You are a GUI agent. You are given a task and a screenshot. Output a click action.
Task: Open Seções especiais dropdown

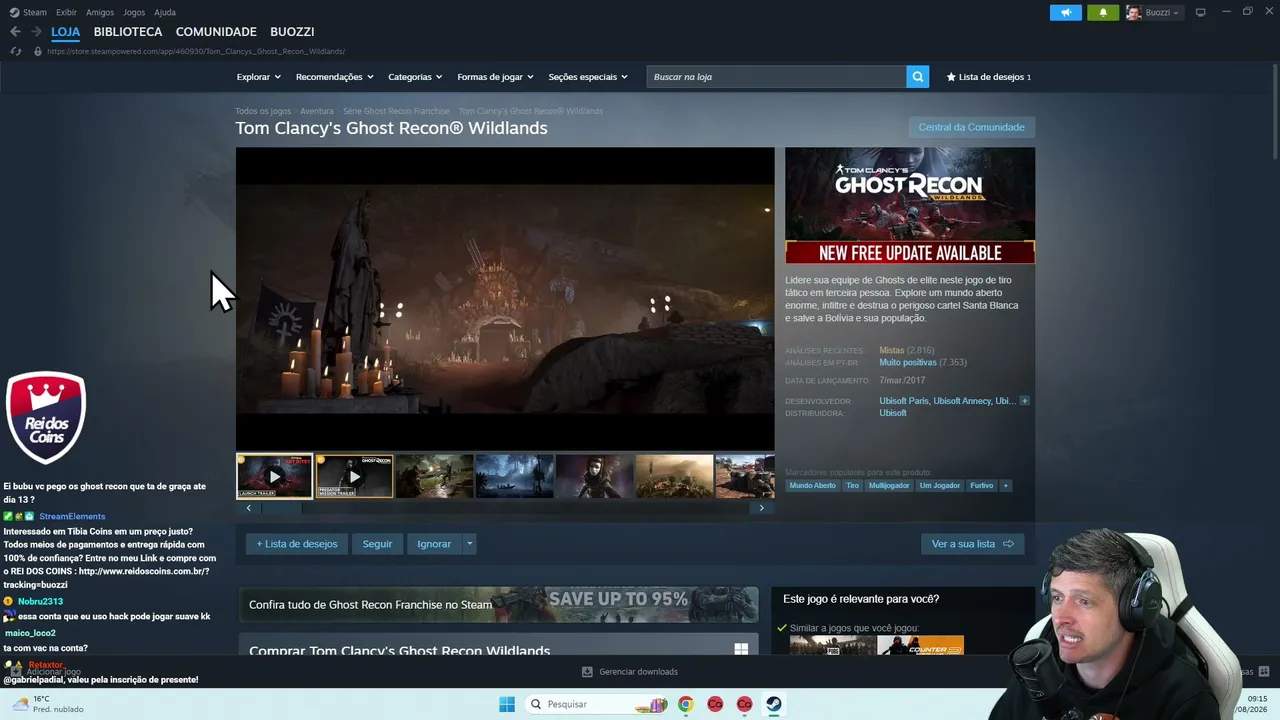(588, 77)
